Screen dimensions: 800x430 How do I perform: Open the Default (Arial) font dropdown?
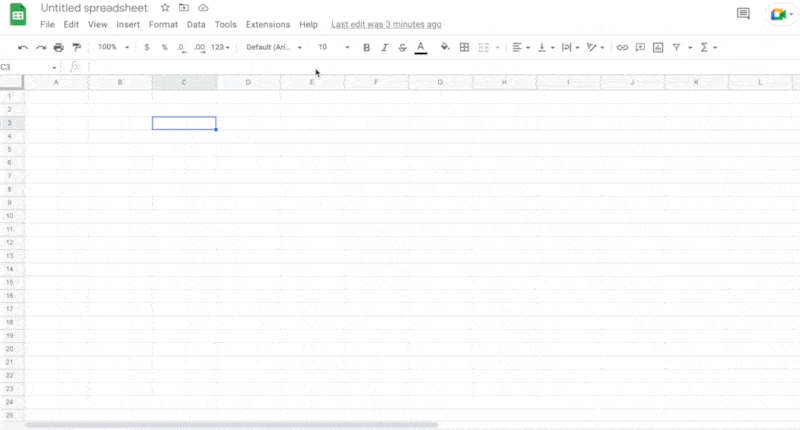274,47
